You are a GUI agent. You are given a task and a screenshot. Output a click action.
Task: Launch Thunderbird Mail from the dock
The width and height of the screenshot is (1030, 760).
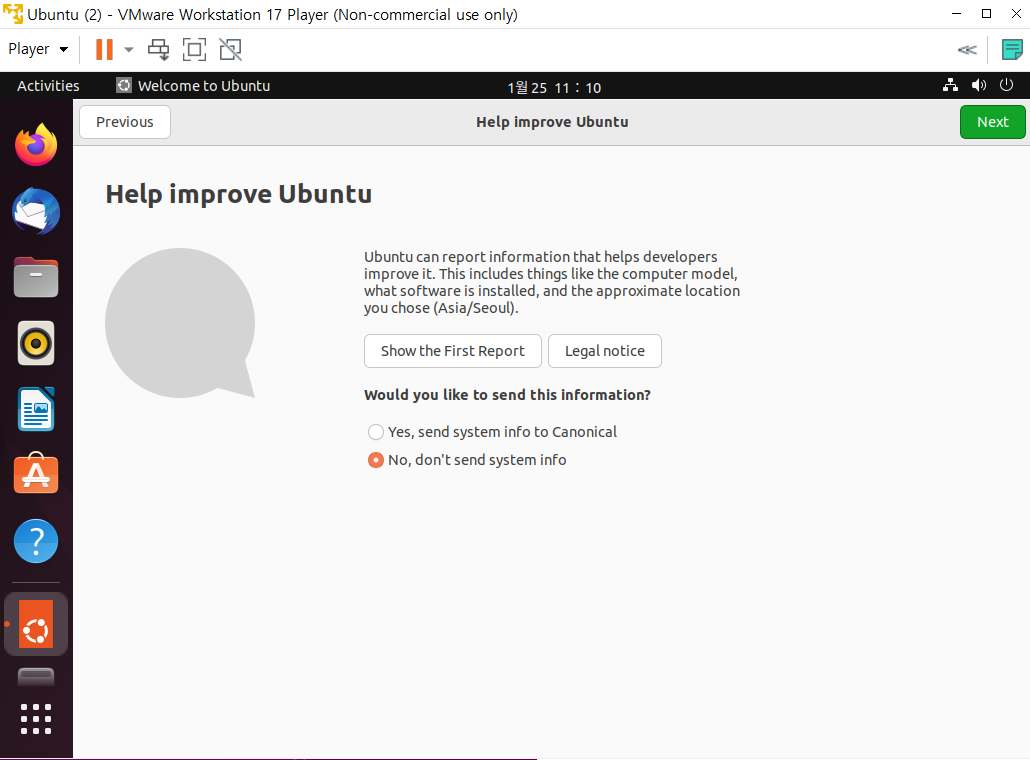tap(36, 212)
